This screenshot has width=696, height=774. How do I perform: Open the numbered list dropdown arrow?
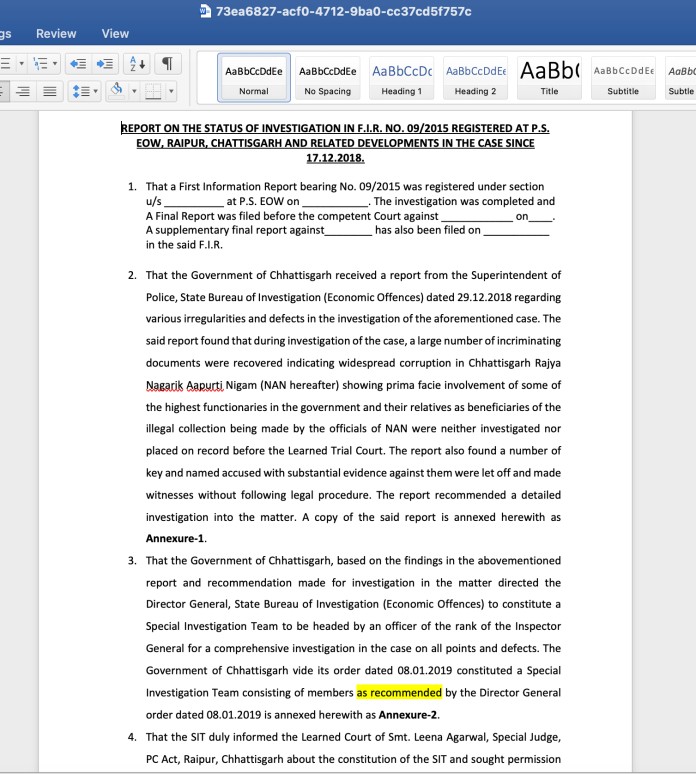point(21,64)
